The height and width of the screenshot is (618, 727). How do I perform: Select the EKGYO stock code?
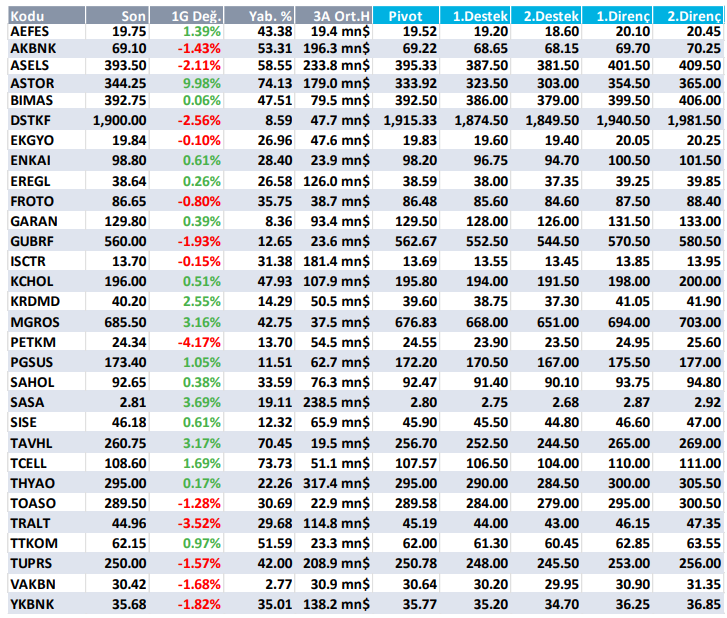pyautogui.click(x=32, y=140)
